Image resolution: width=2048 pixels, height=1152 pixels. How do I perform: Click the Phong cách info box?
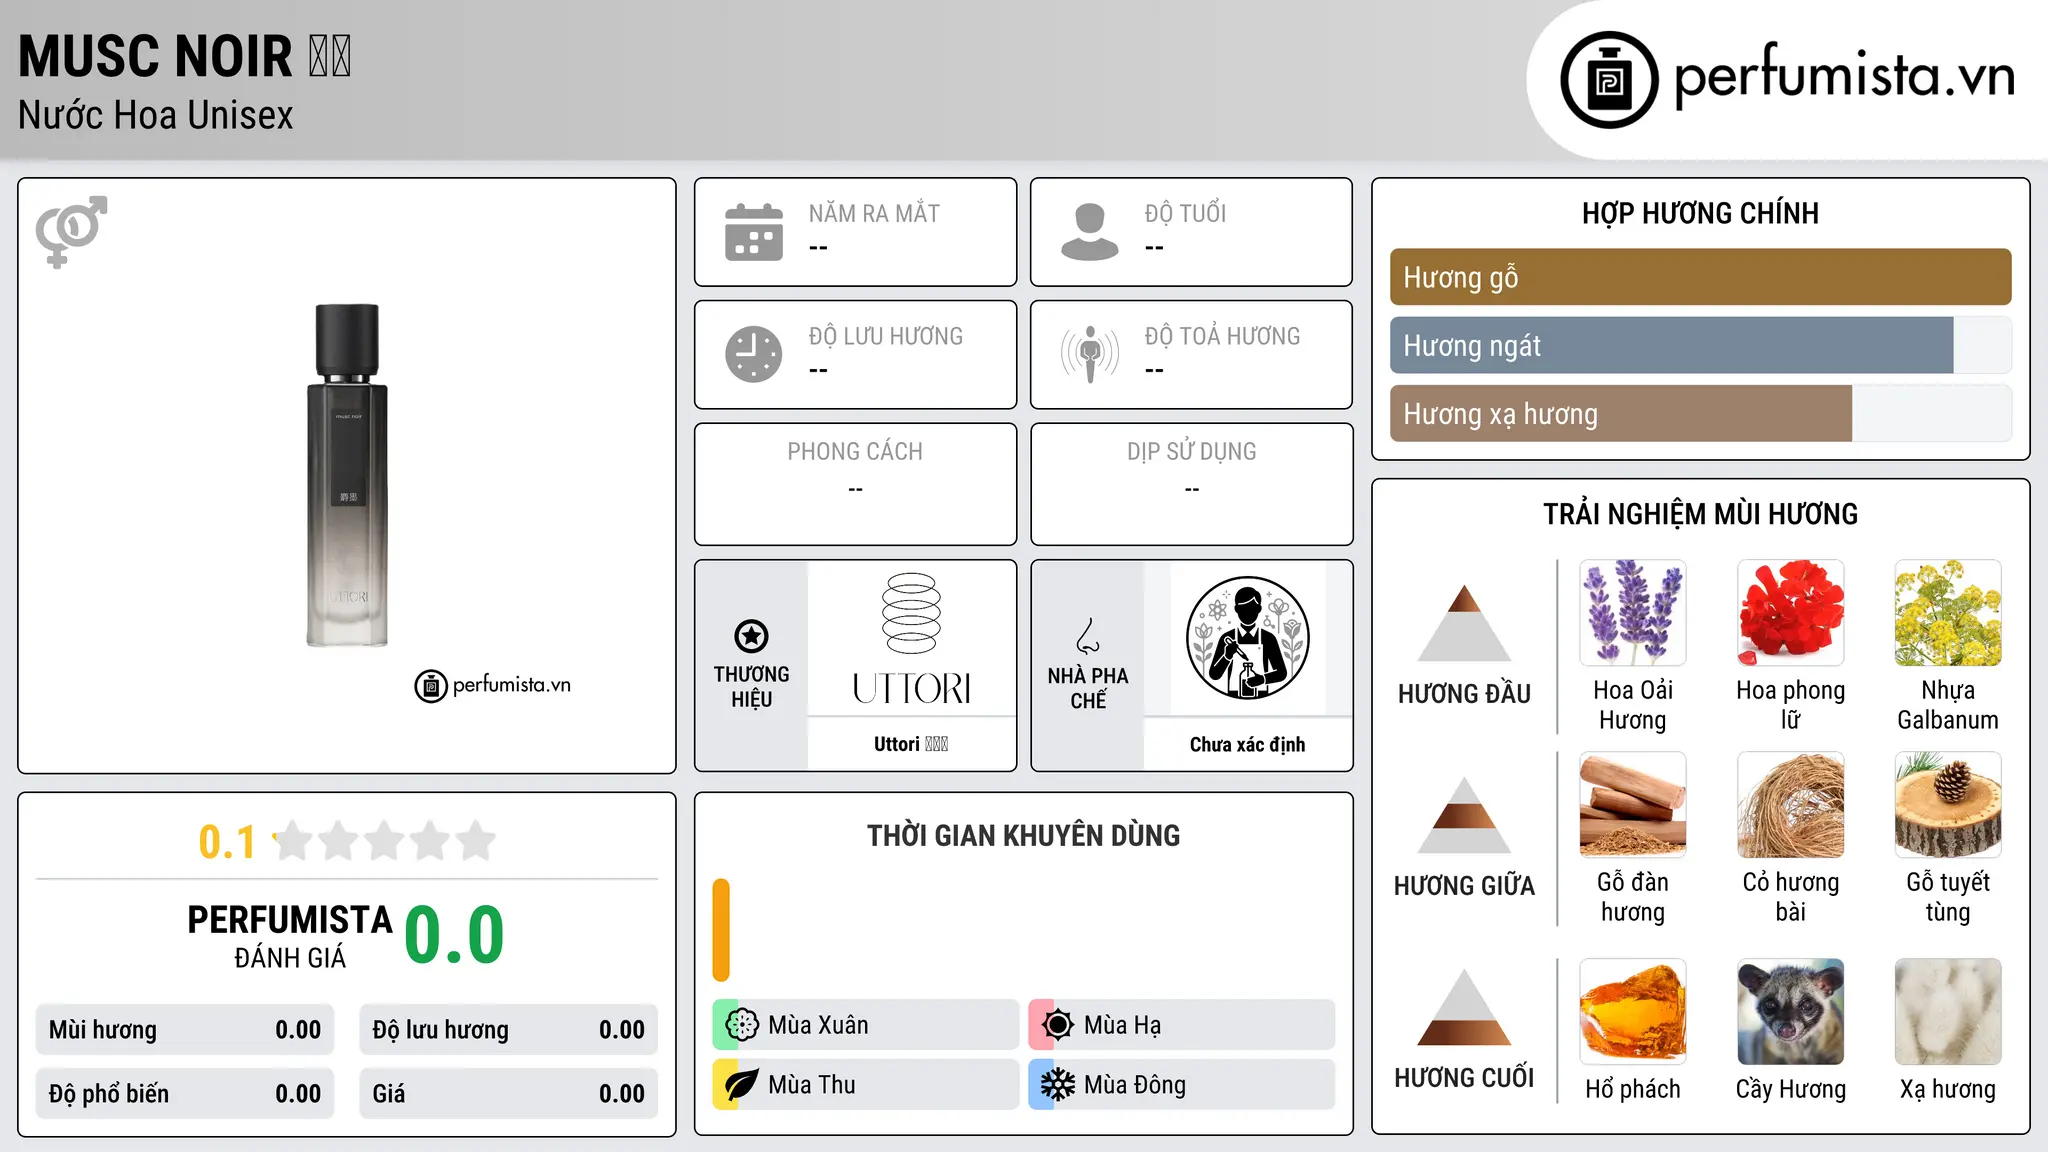(855, 484)
